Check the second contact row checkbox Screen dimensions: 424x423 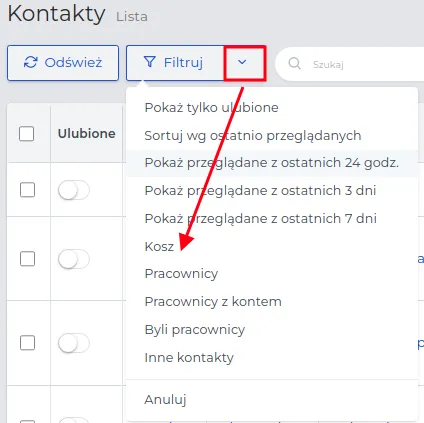pos(27,258)
